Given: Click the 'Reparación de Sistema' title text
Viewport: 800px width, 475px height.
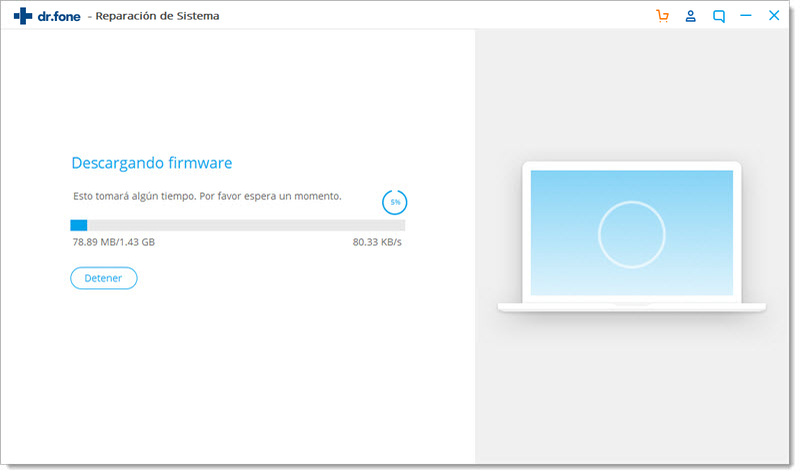Looking at the screenshot, I should coord(157,16).
